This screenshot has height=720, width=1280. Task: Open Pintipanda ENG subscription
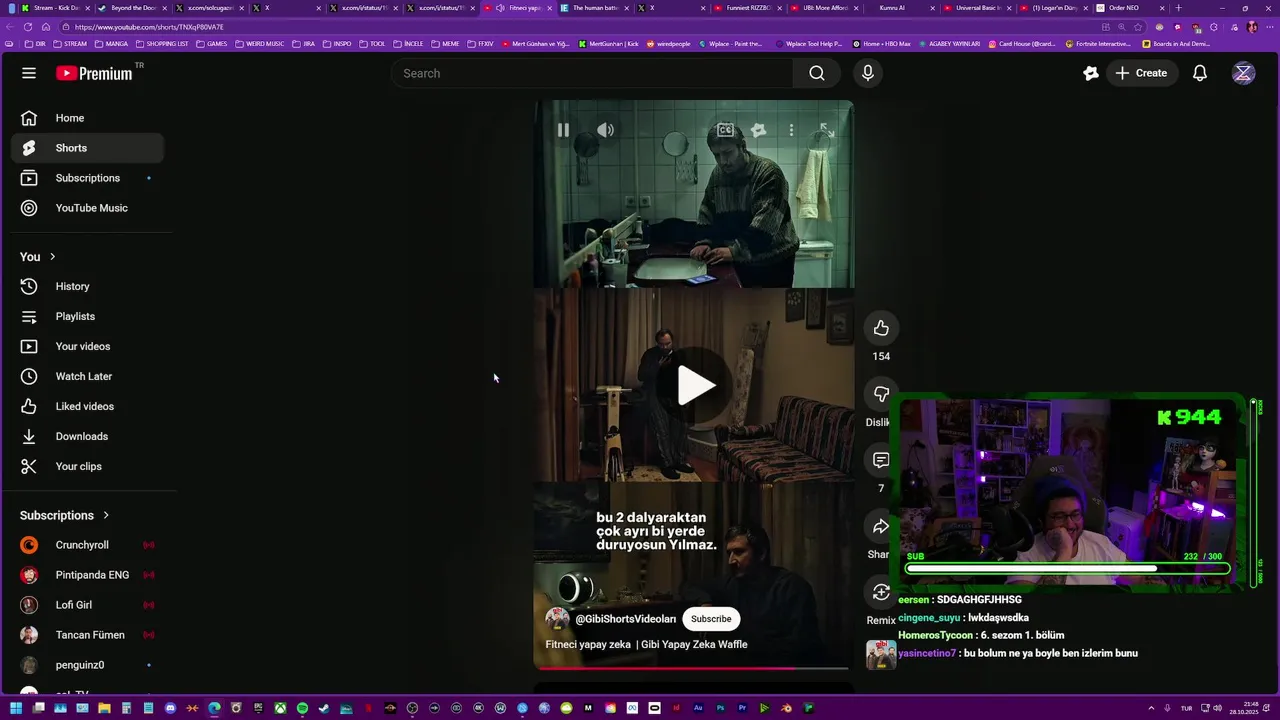88,575
